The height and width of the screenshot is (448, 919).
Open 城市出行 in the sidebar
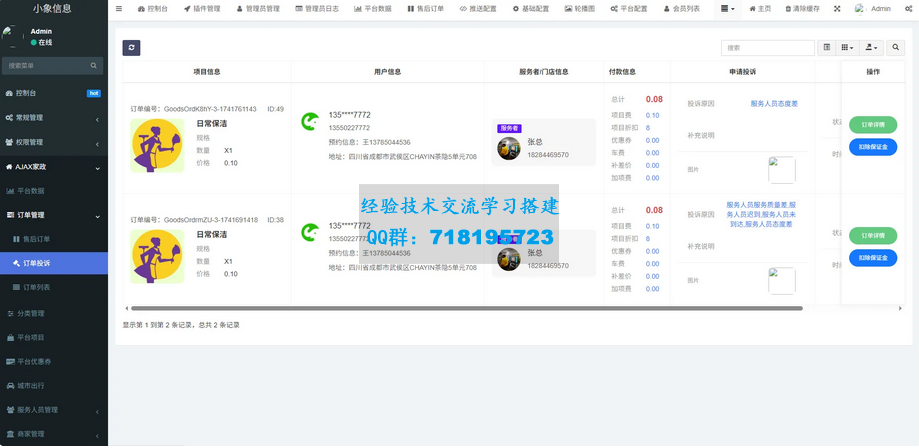[x=54, y=386]
